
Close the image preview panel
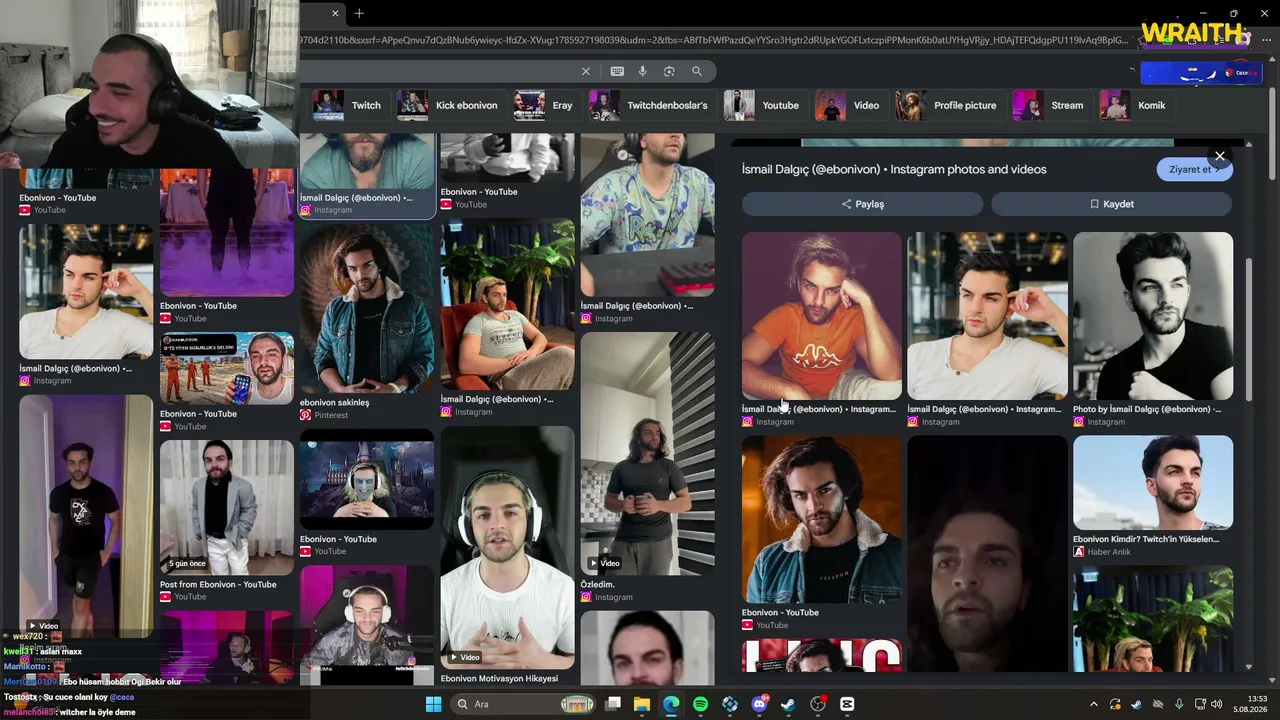click(x=1219, y=156)
